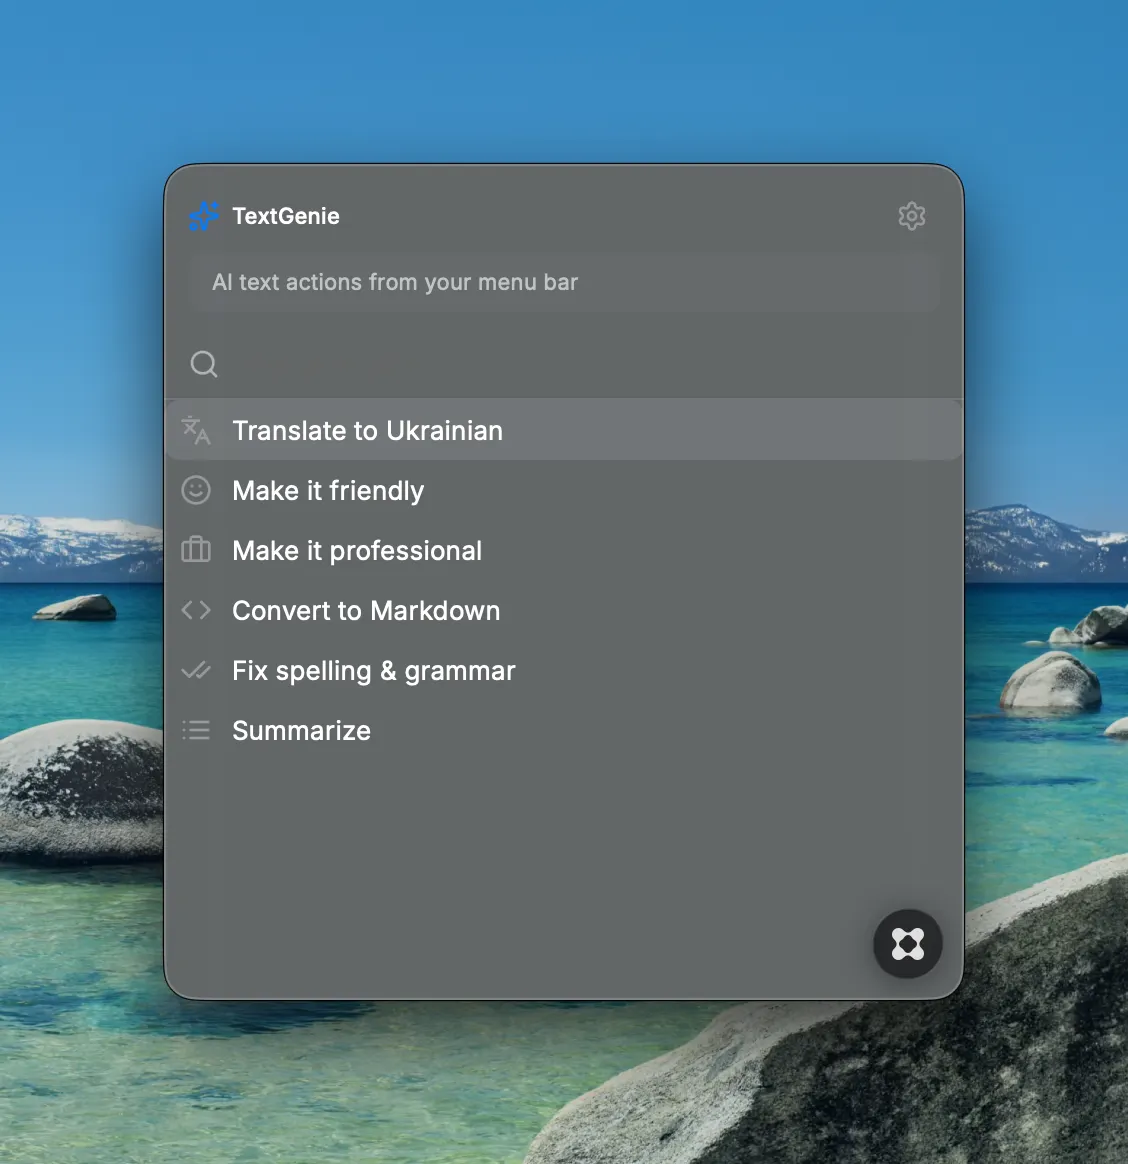Choose Make it friendly
Viewport: 1128px width, 1164px height.
(564, 491)
